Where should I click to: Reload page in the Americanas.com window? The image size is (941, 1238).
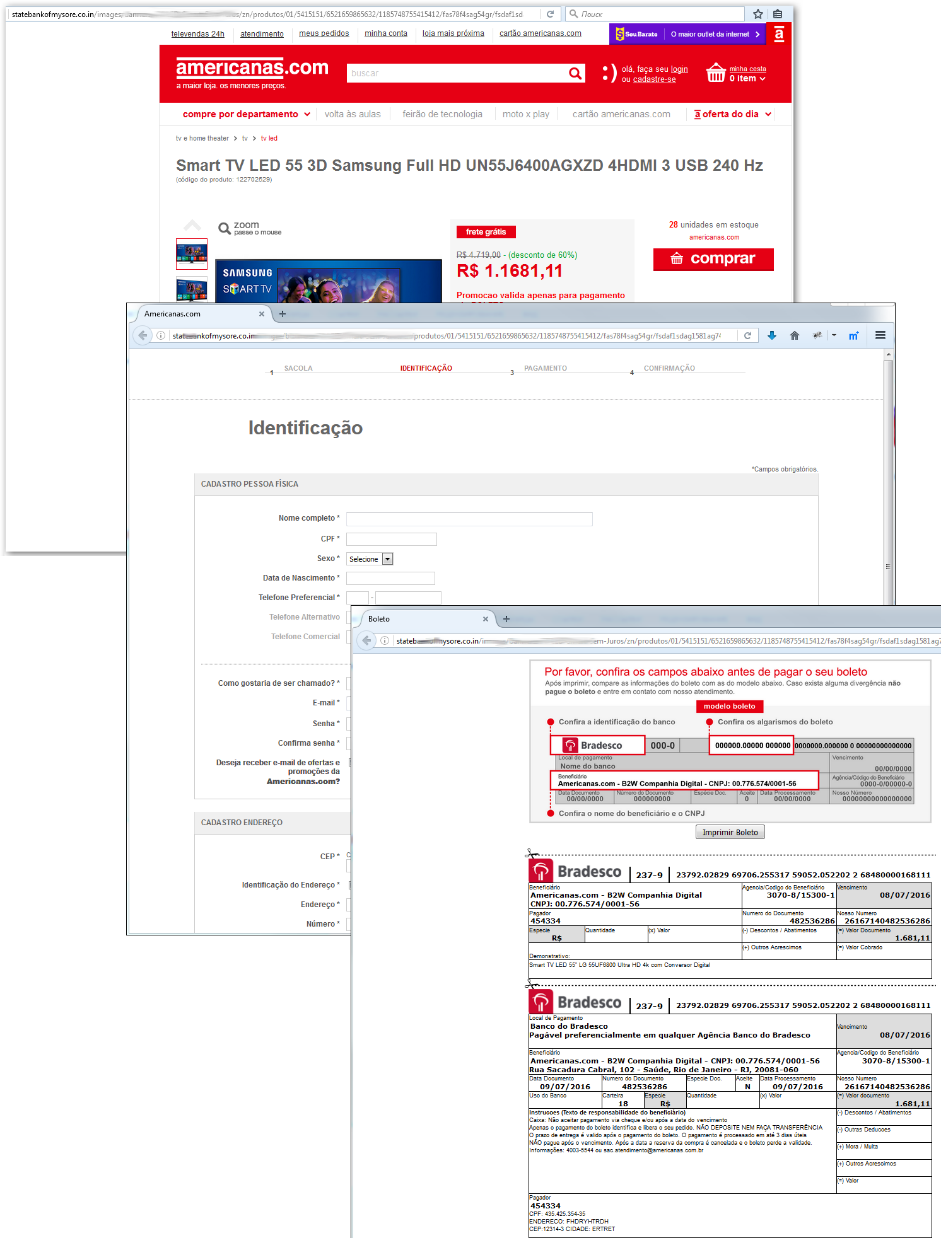(746, 336)
